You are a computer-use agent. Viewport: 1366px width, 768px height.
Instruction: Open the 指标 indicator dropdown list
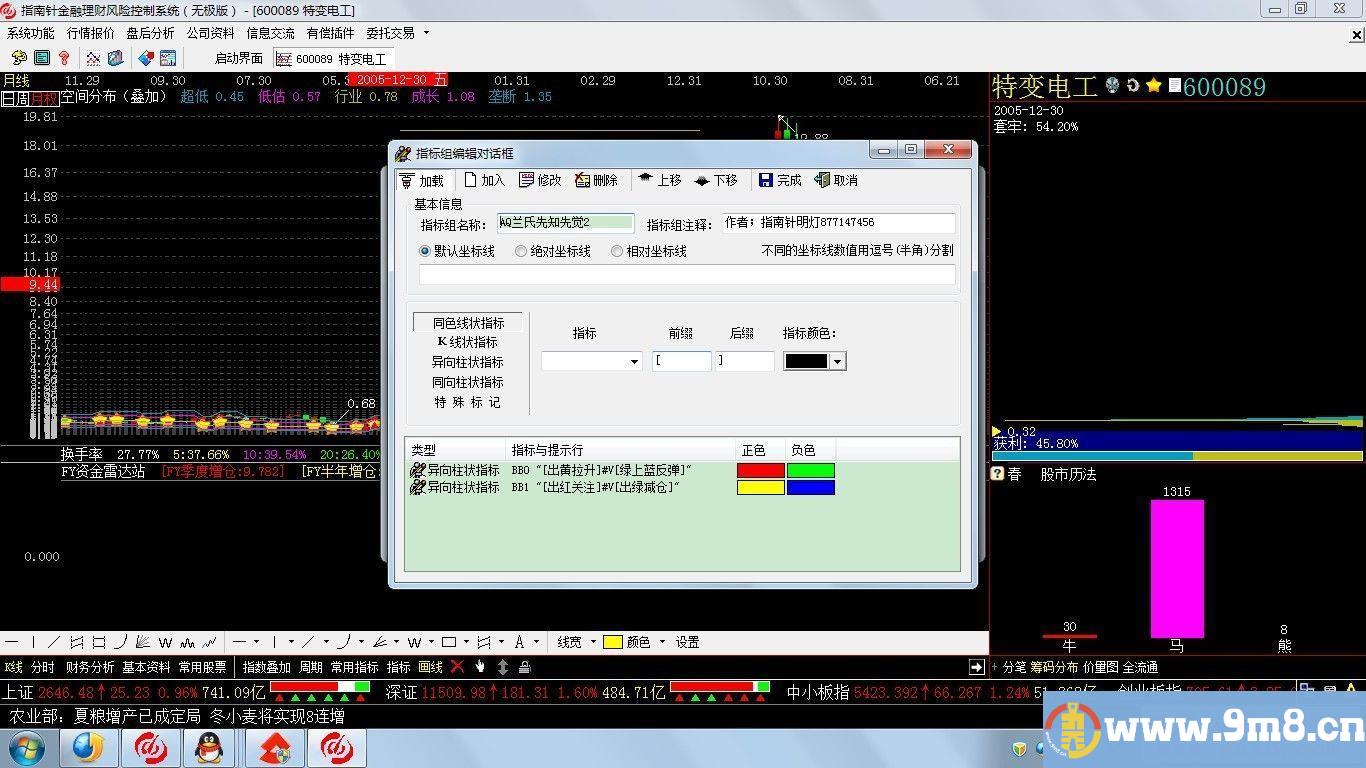[x=634, y=361]
